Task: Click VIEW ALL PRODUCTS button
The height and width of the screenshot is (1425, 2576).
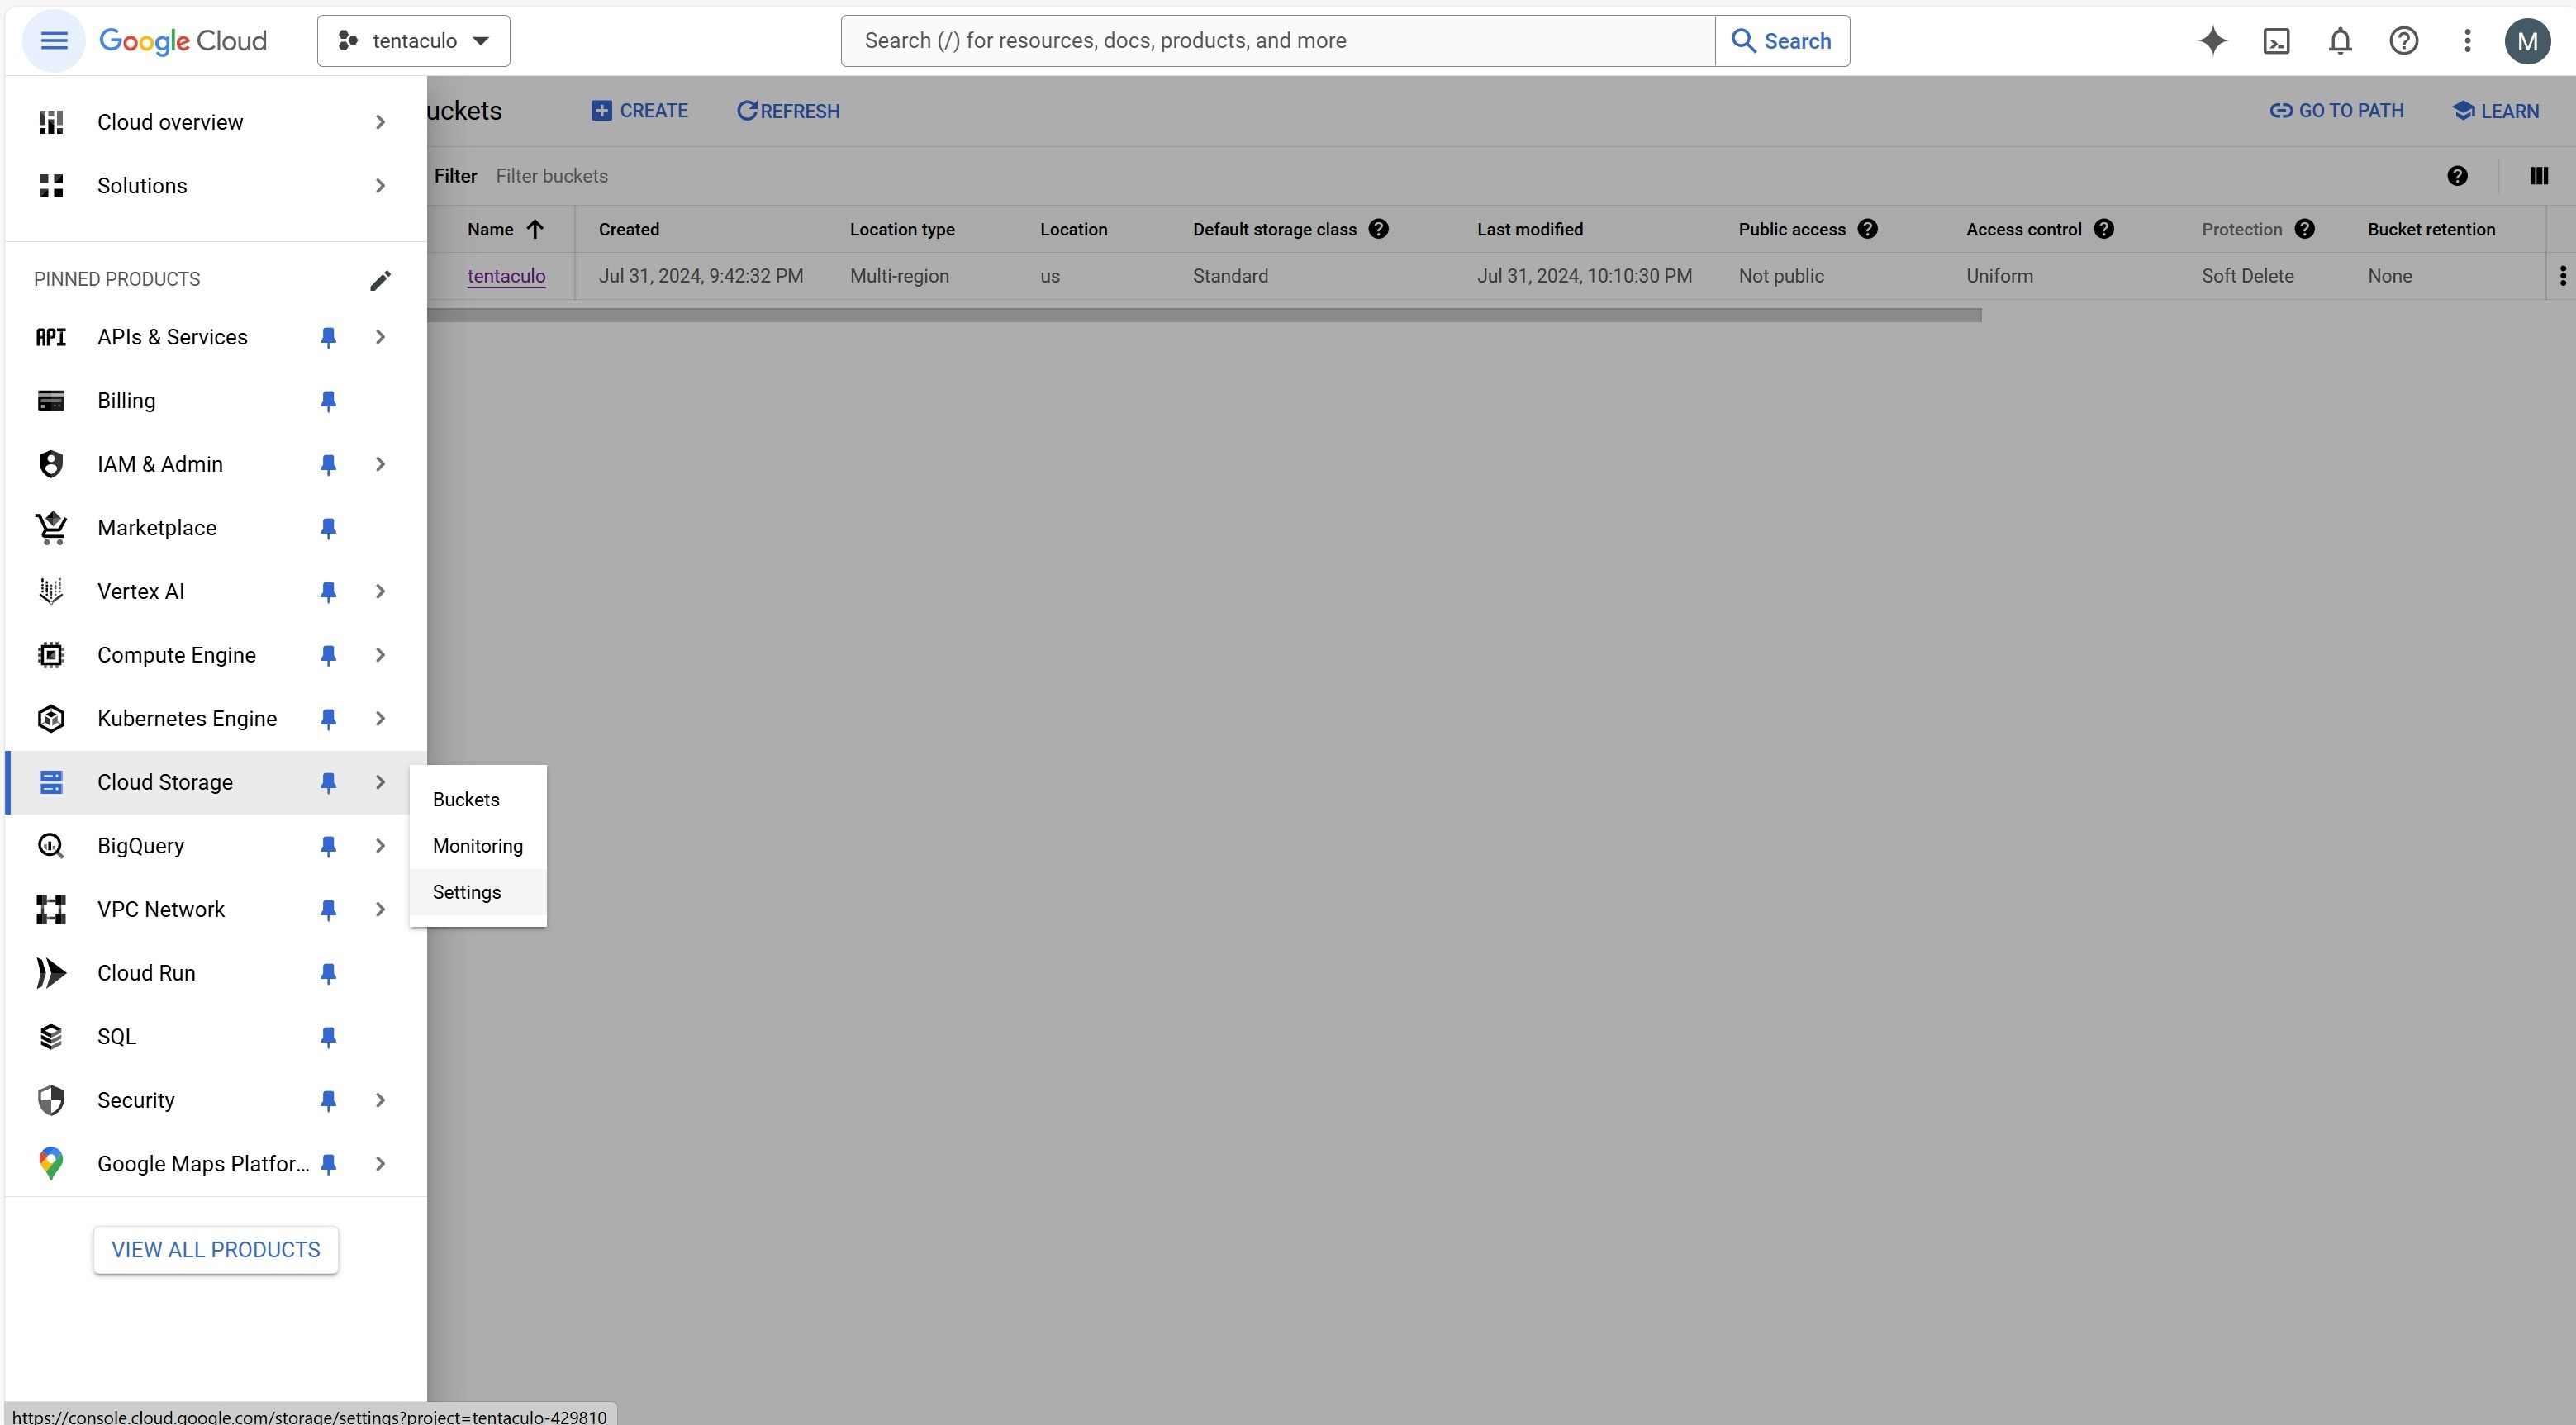Action: [x=216, y=1250]
